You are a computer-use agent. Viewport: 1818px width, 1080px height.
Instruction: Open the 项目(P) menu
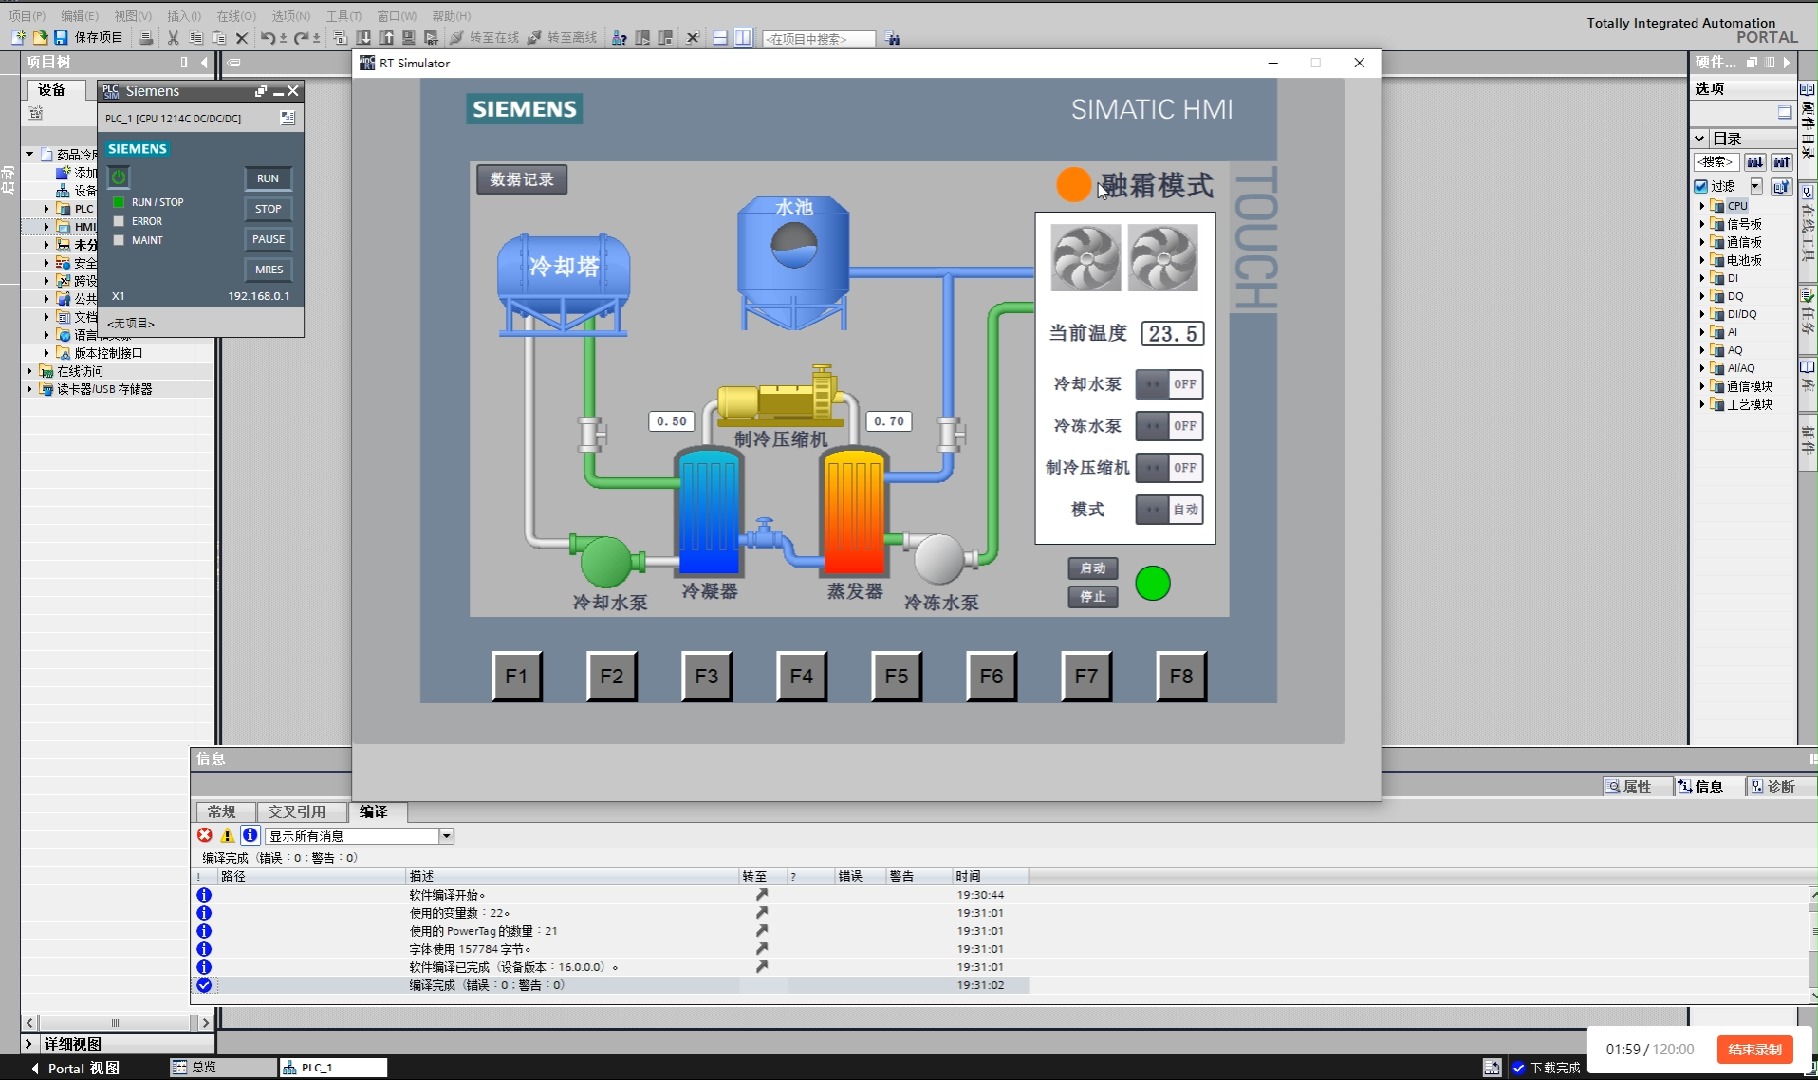27,16
